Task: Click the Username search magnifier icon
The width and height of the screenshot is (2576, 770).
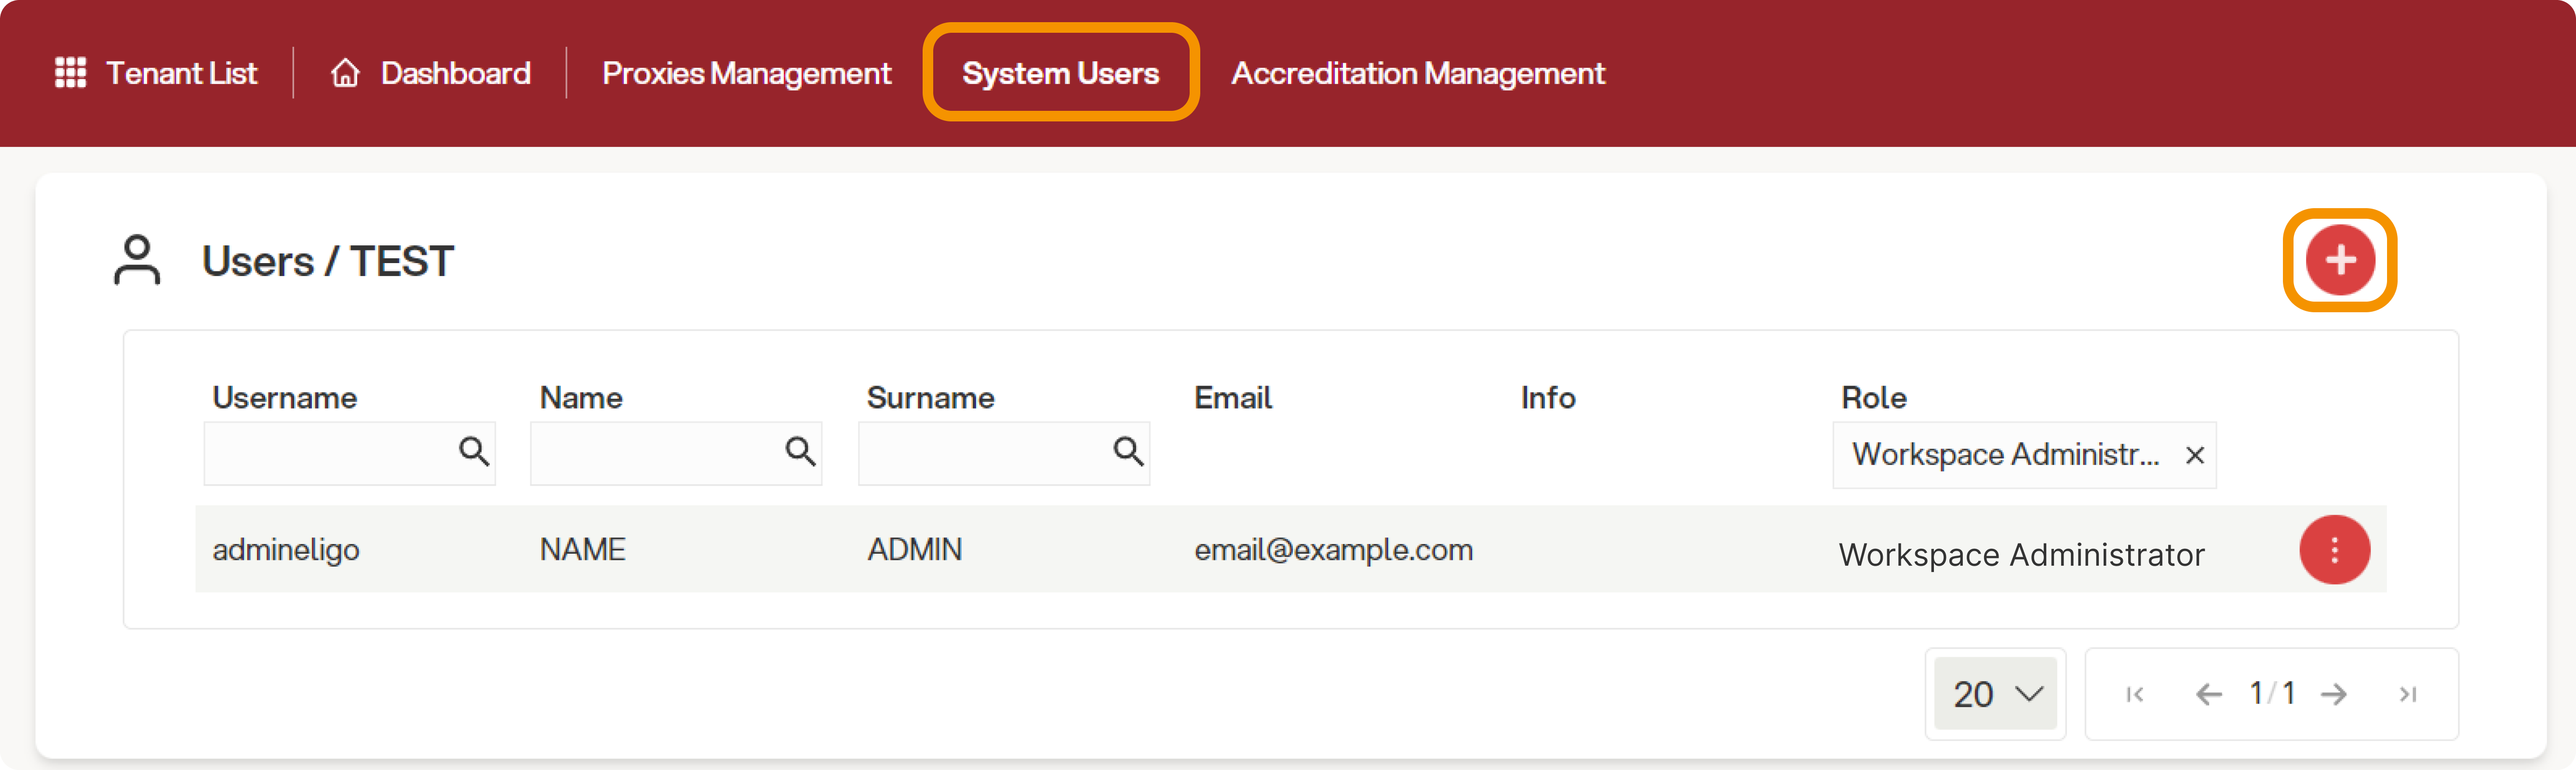Action: pos(474,452)
